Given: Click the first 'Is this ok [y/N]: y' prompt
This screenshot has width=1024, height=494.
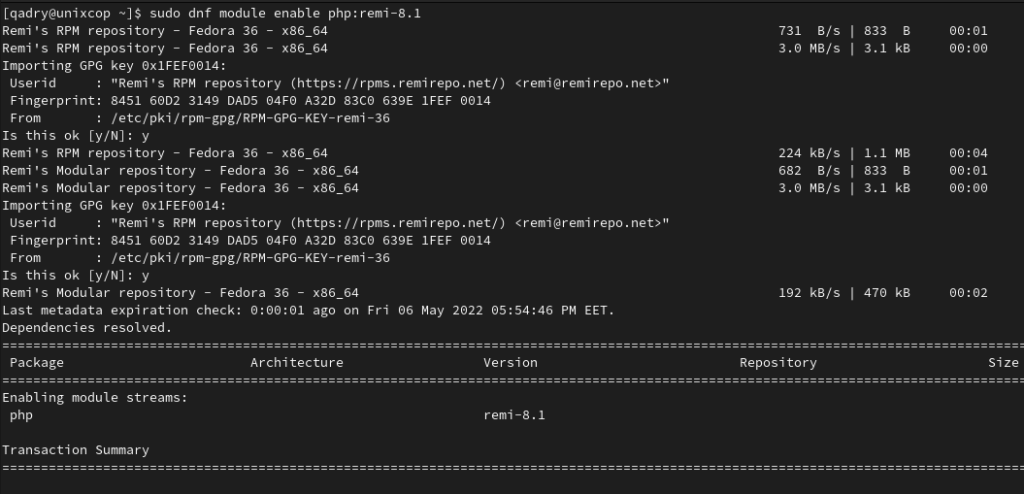Looking at the screenshot, I should pyautogui.click(x=76, y=136).
